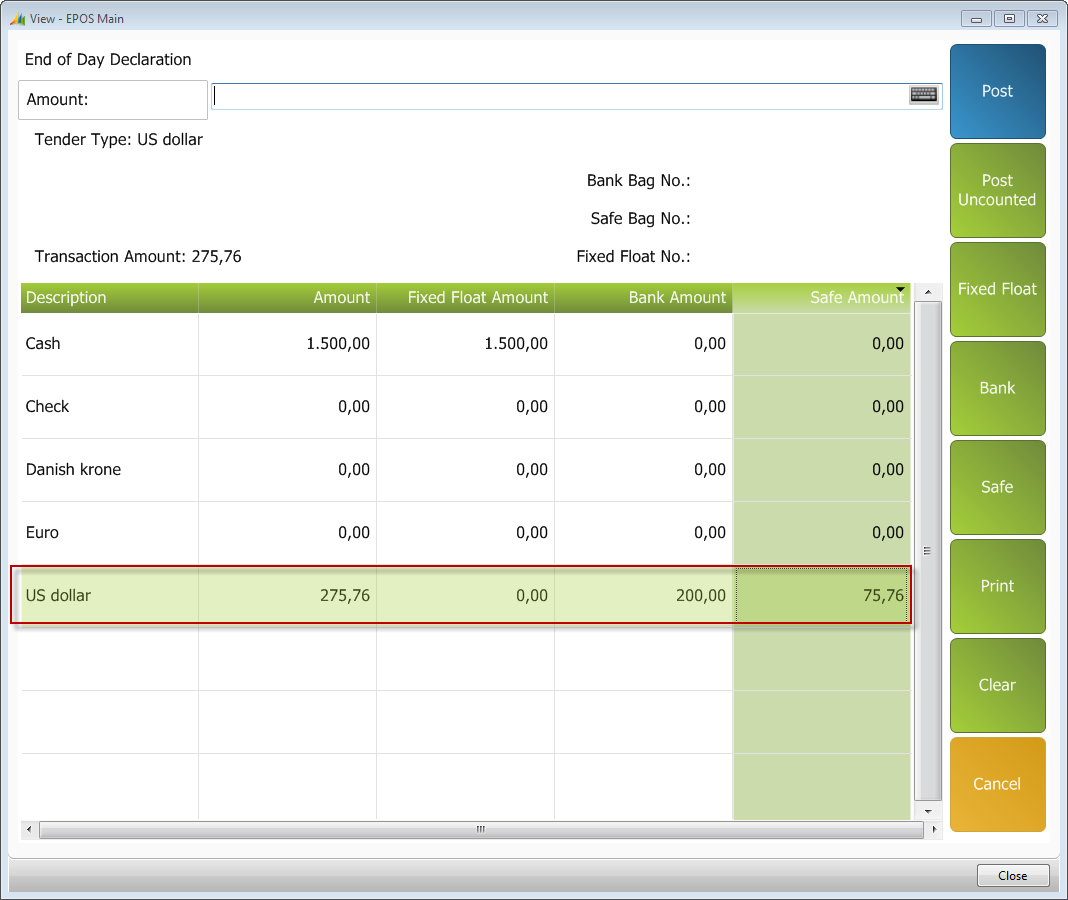
Task: Cancel the End of Day Declaration
Action: (x=997, y=784)
